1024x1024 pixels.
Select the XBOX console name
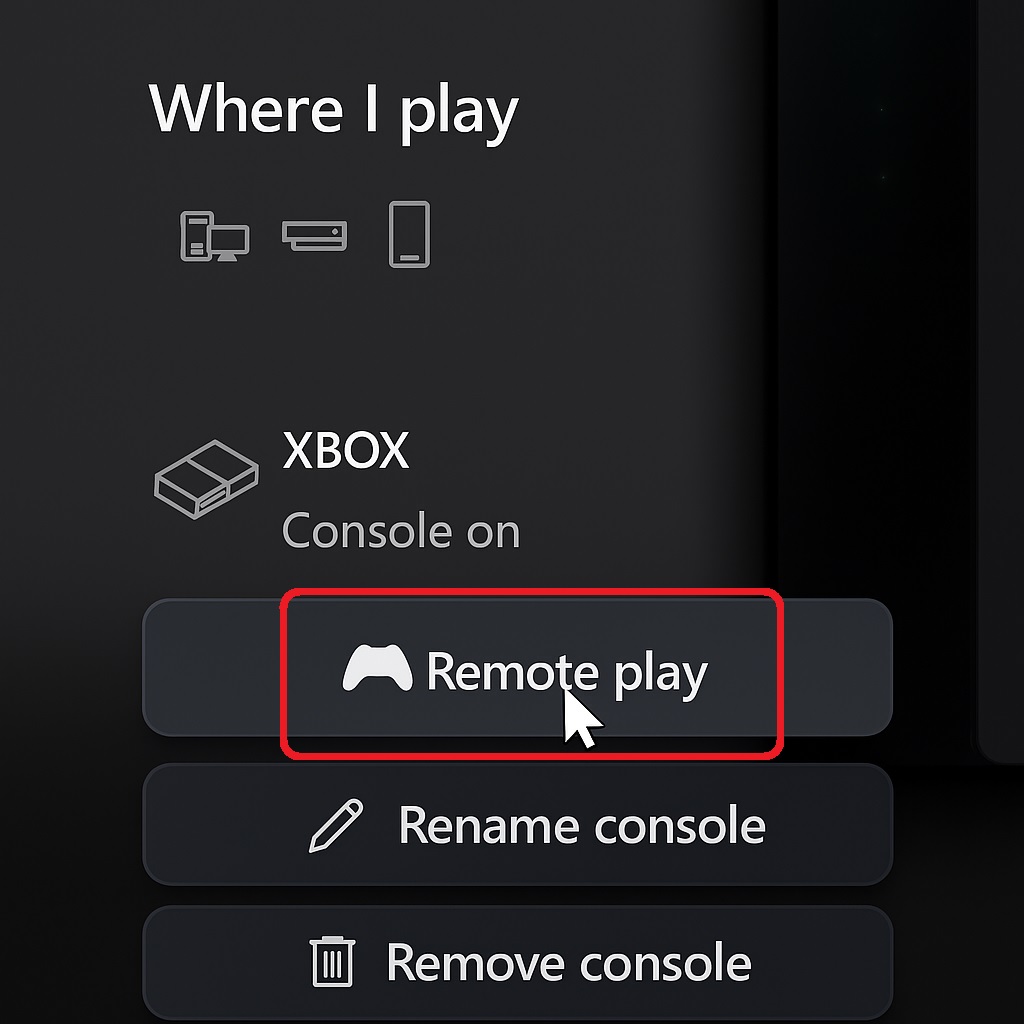click(x=346, y=450)
